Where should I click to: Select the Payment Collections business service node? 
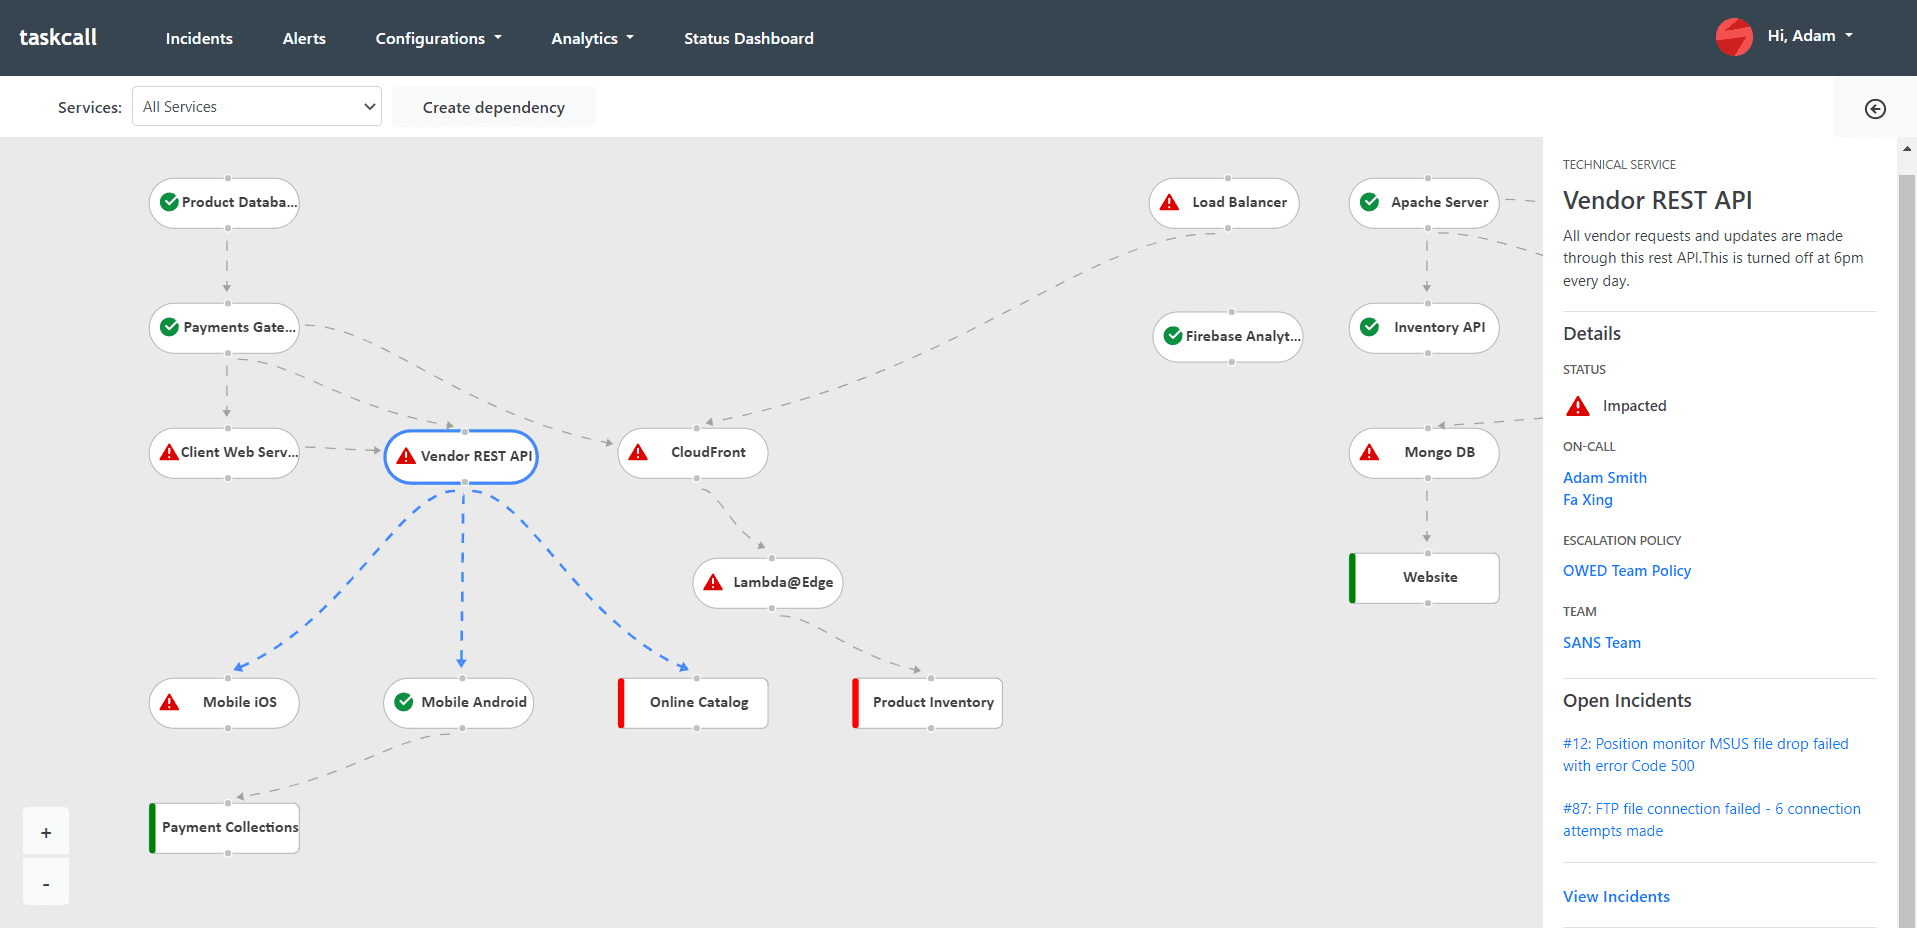[225, 828]
